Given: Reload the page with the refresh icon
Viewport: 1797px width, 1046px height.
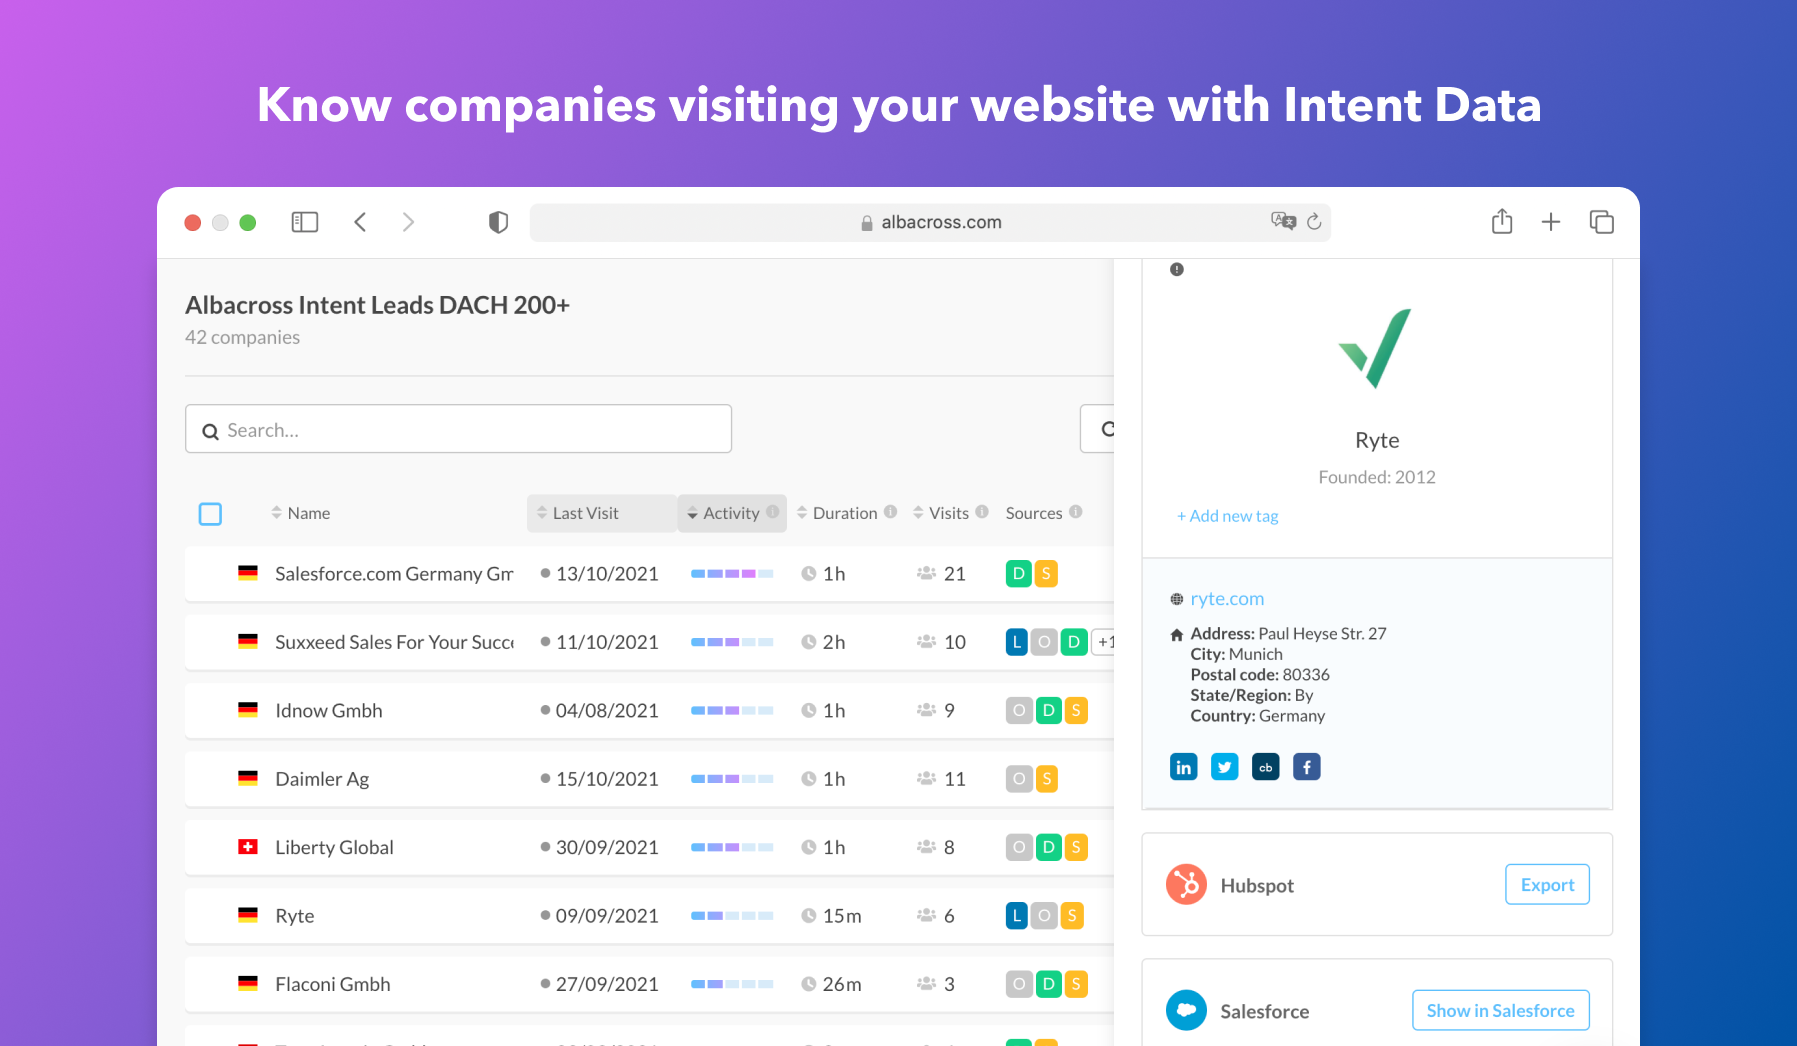Looking at the screenshot, I should coord(1314,221).
